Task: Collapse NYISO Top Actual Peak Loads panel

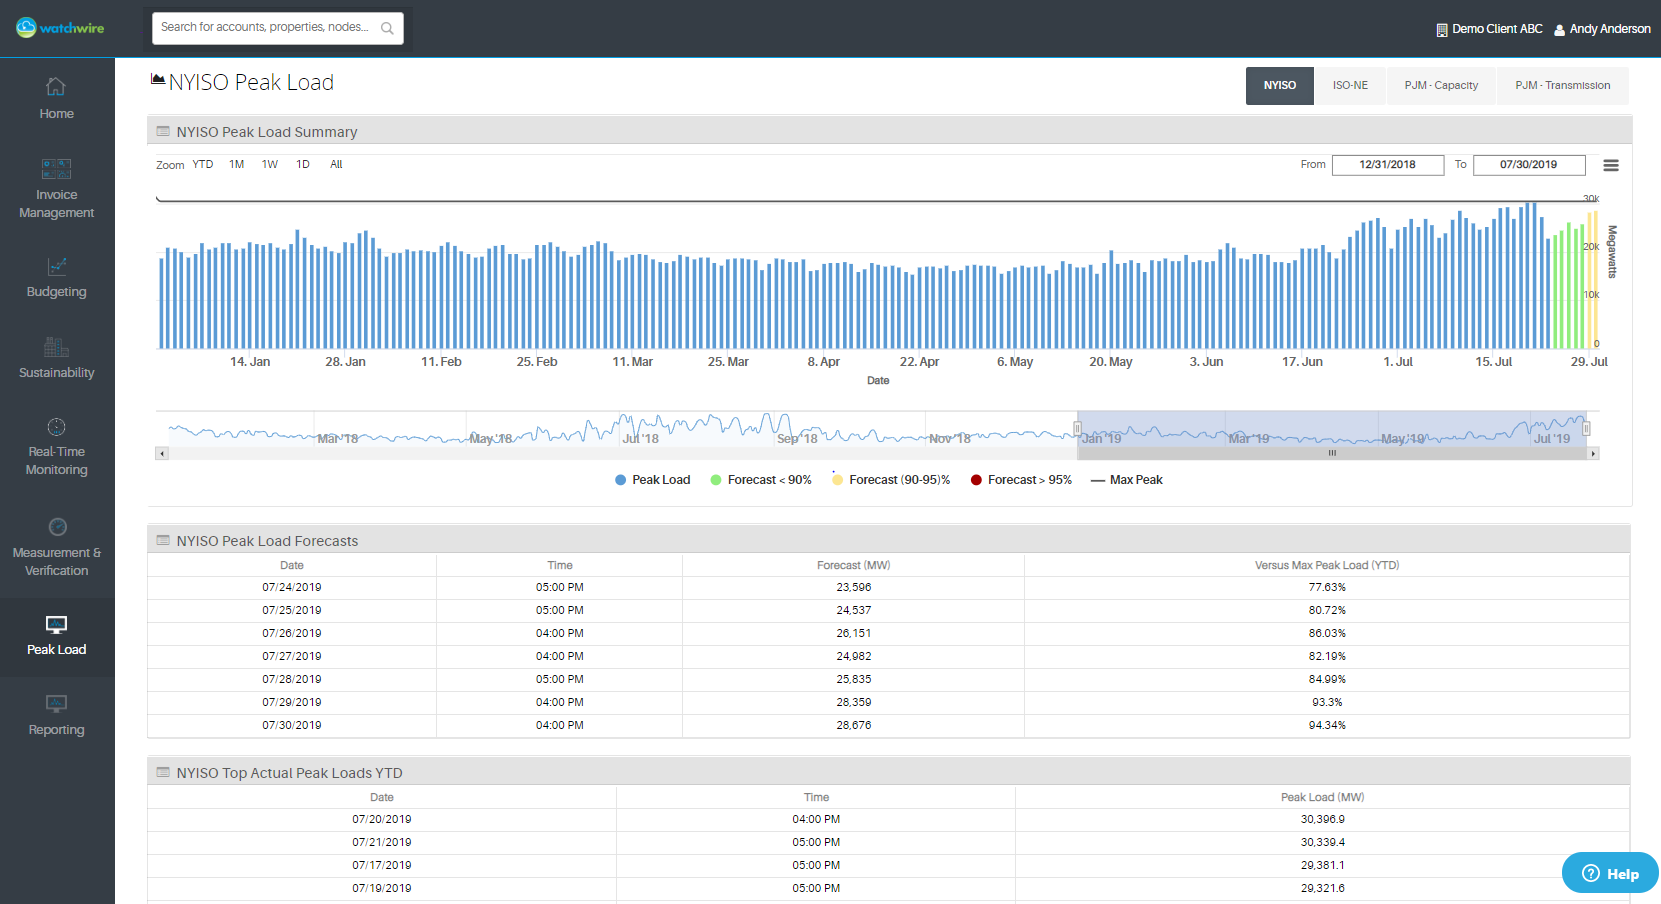Action: (163, 773)
